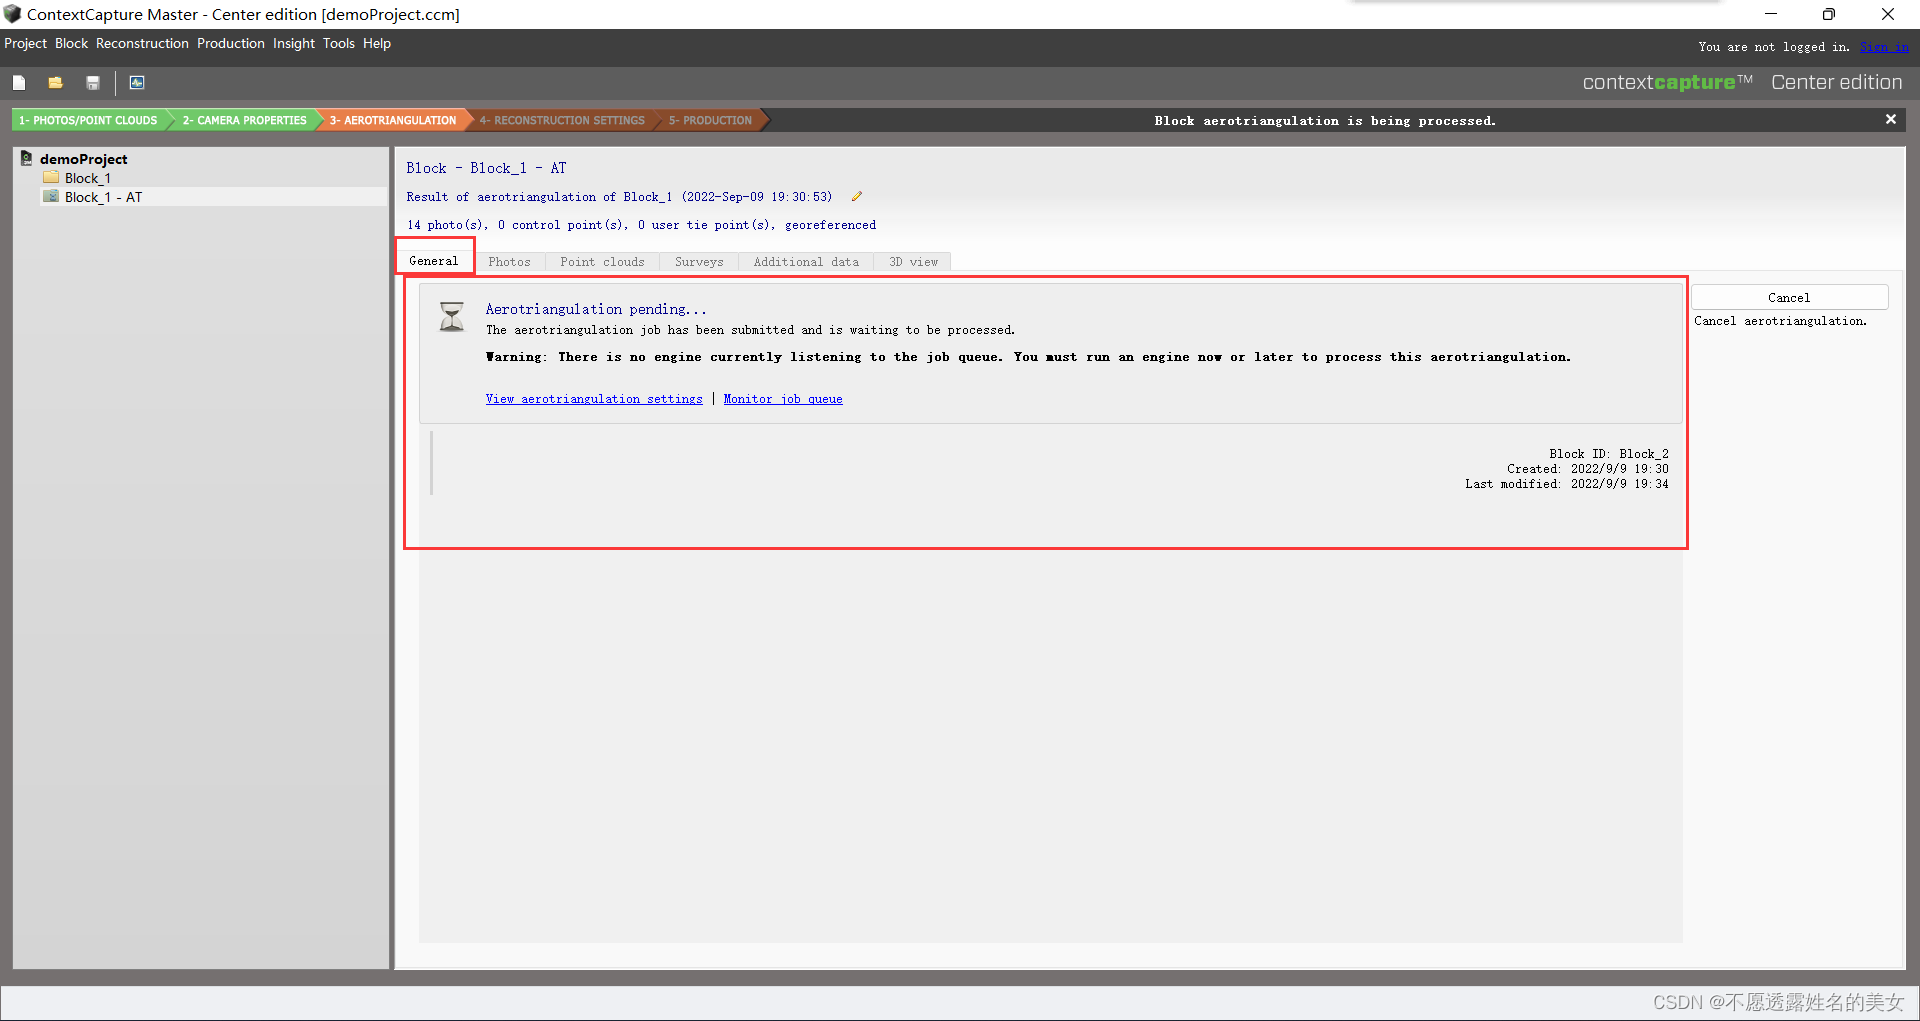
Task: Go to step 2 Camera Properties
Action: click(244, 120)
